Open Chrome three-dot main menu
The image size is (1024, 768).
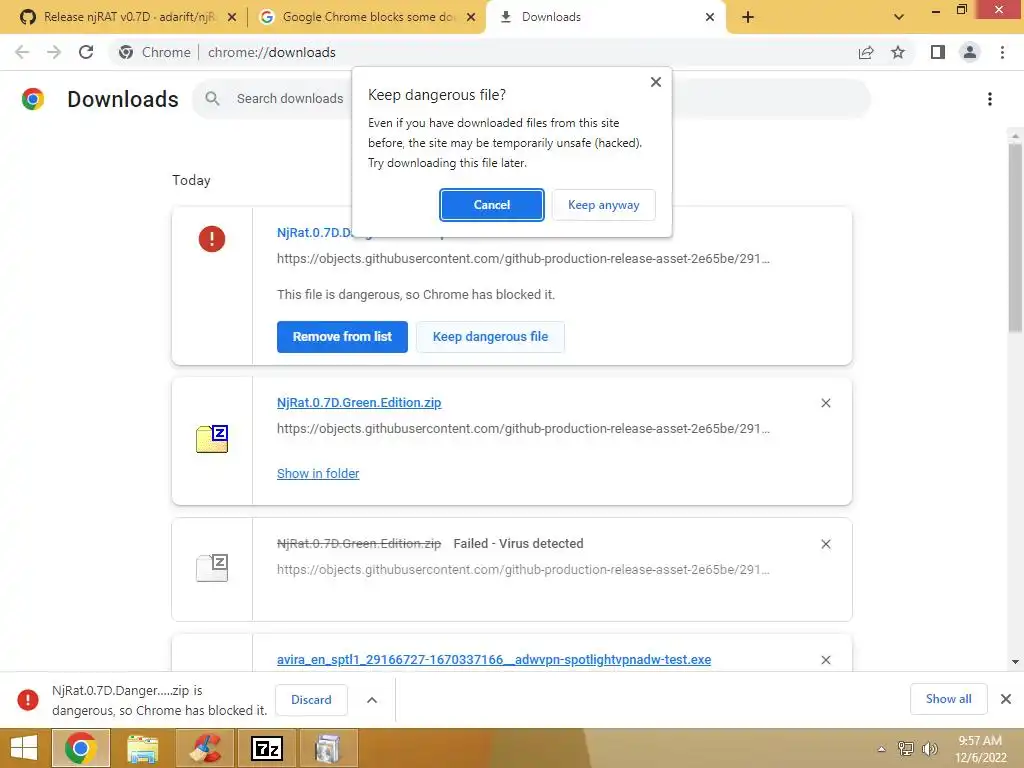1002,52
